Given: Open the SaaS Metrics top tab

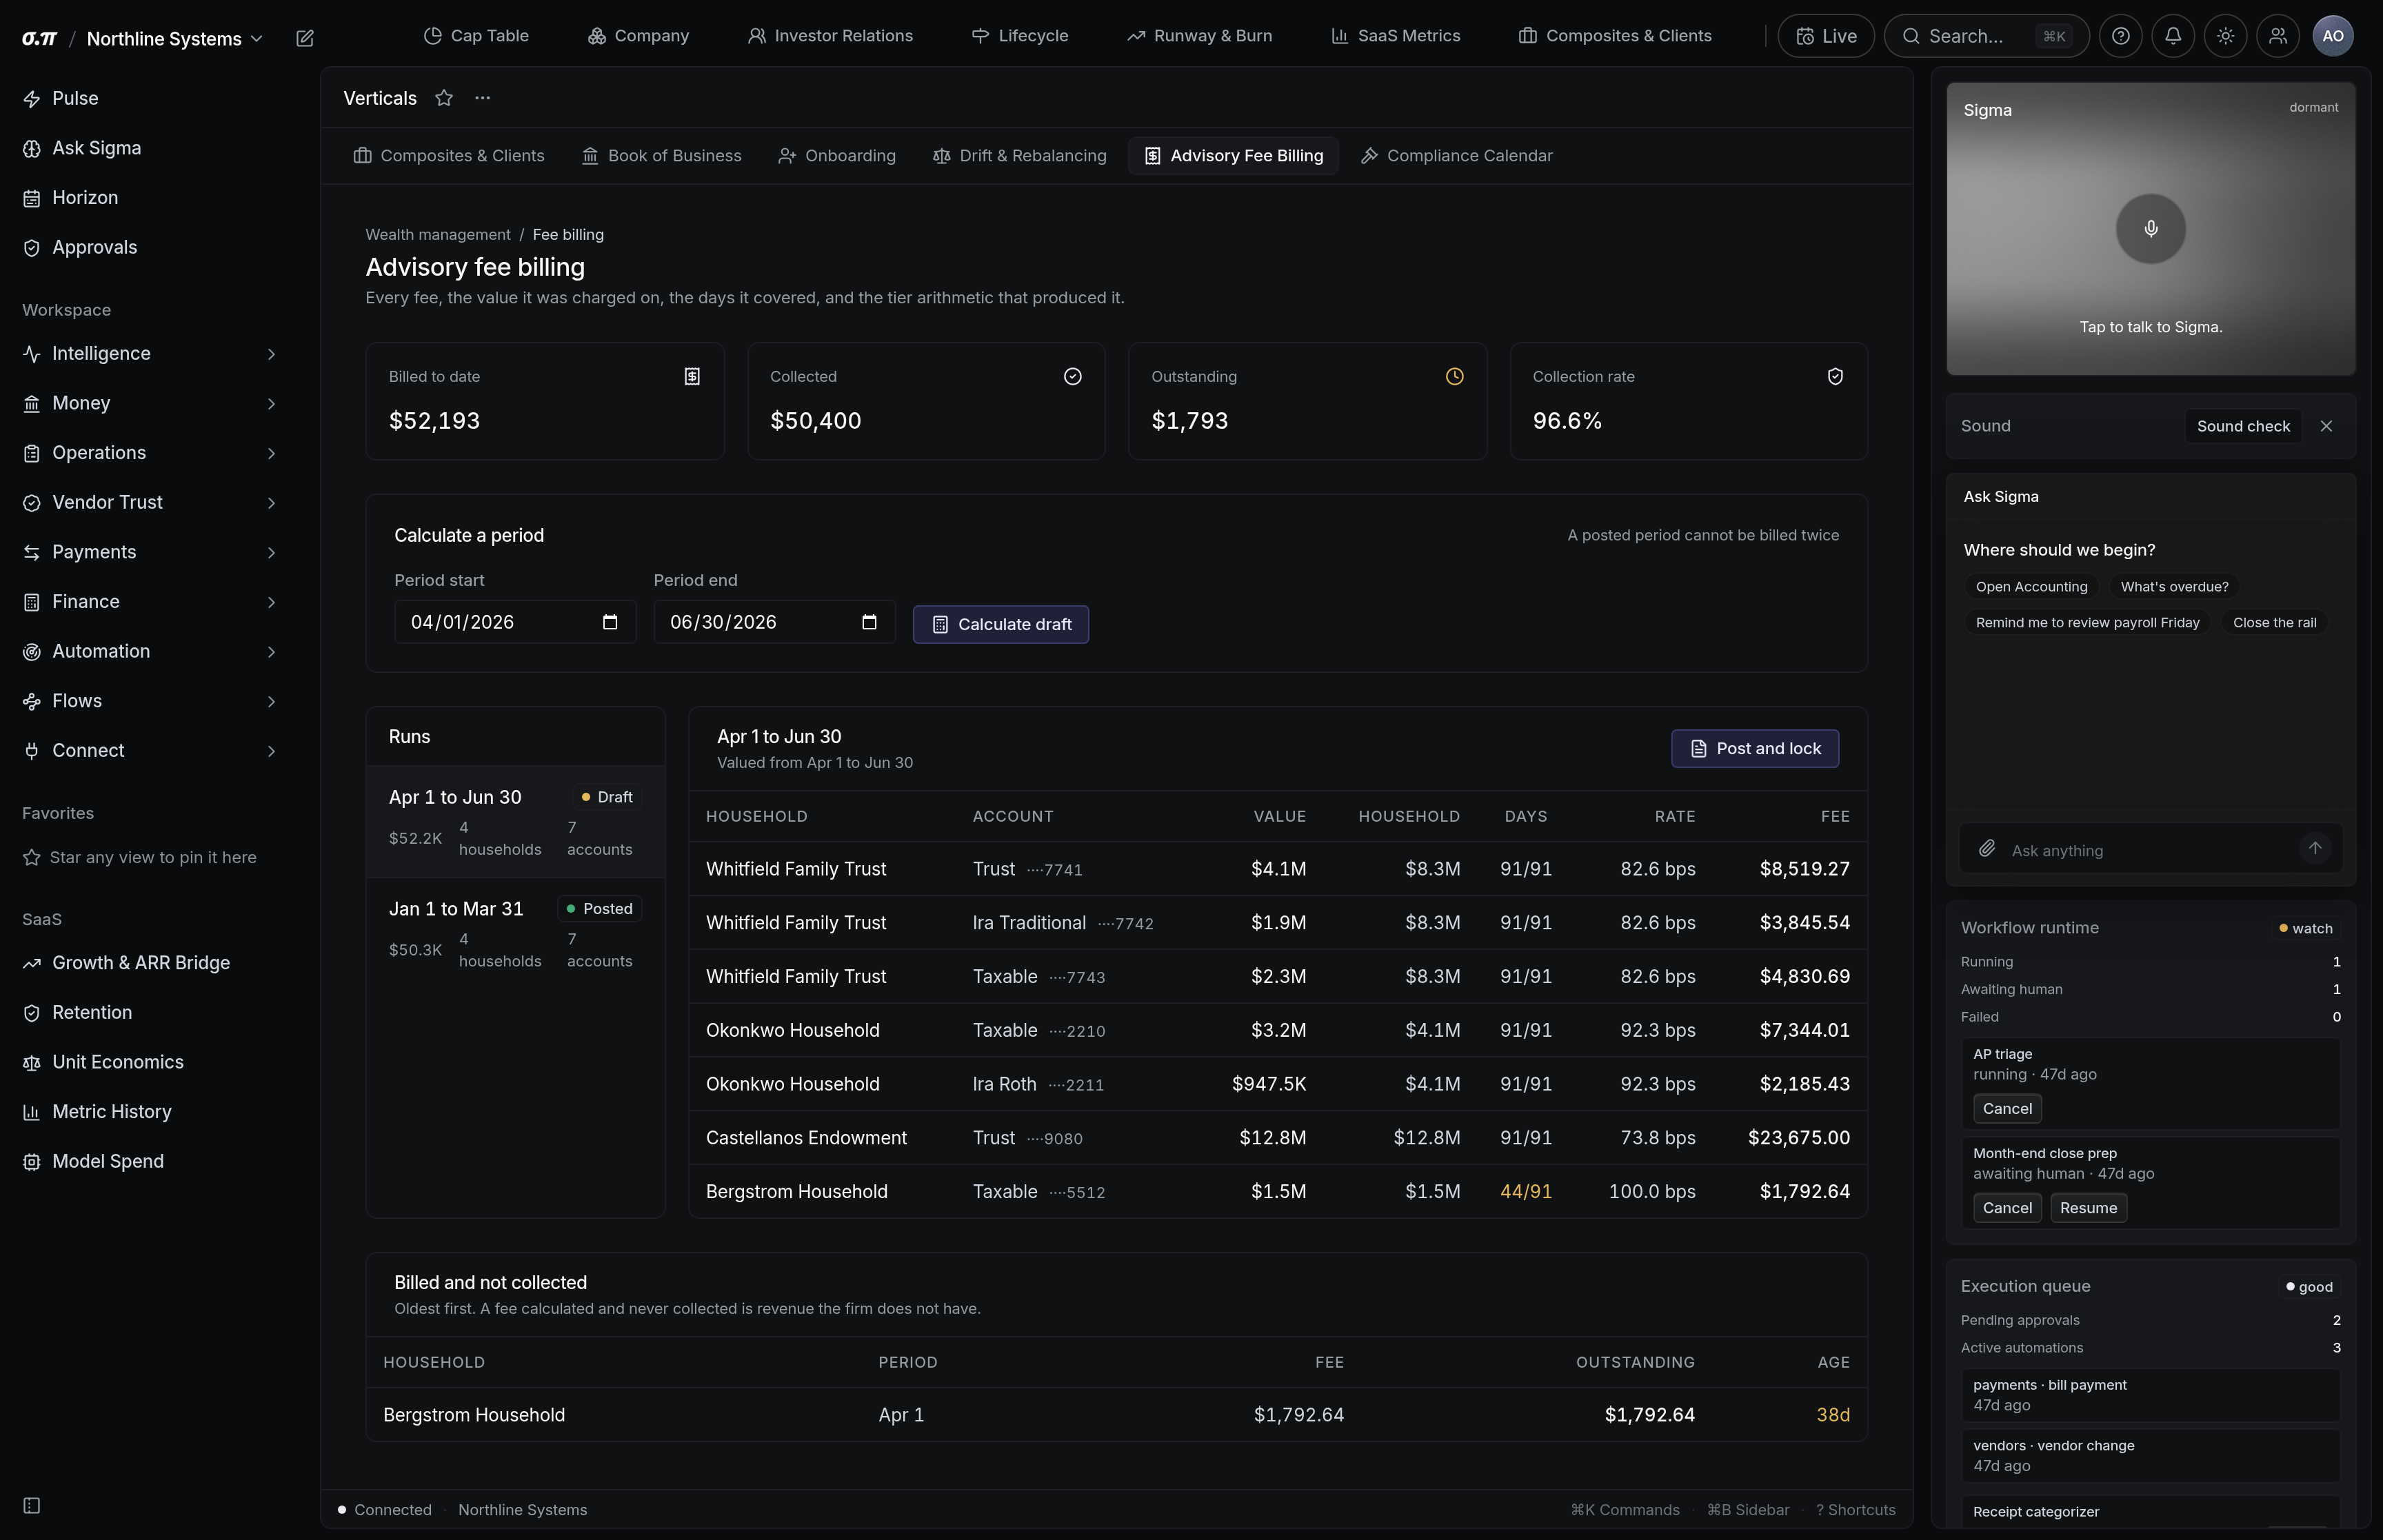Looking at the screenshot, I should click(1396, 36).
